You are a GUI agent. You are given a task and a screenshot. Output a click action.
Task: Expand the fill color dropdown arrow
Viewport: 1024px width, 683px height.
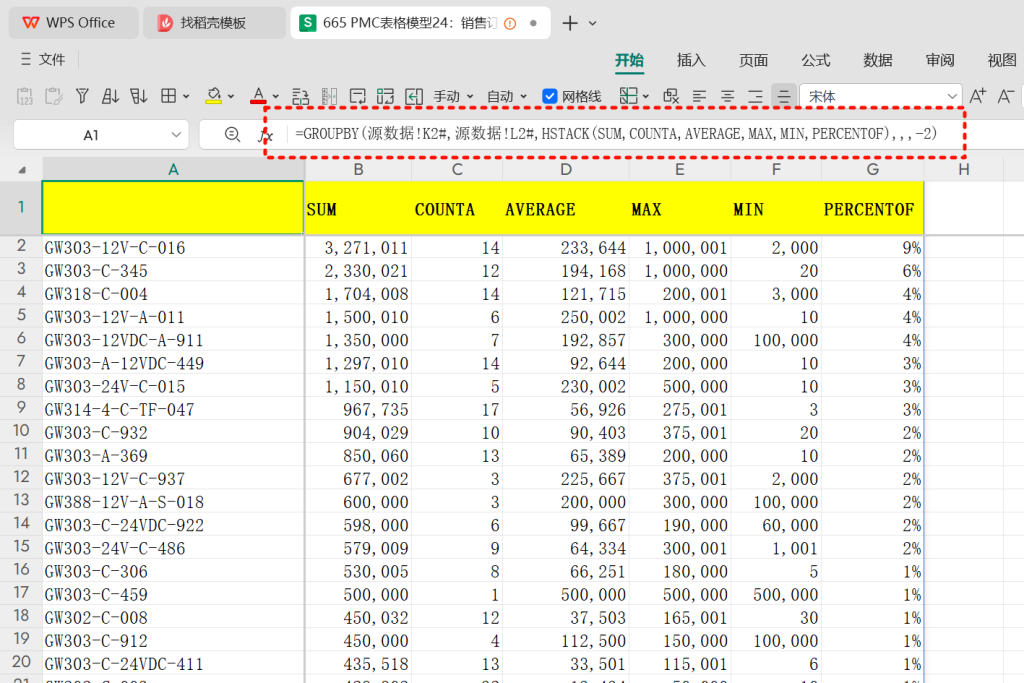click(x=231, y=97)
